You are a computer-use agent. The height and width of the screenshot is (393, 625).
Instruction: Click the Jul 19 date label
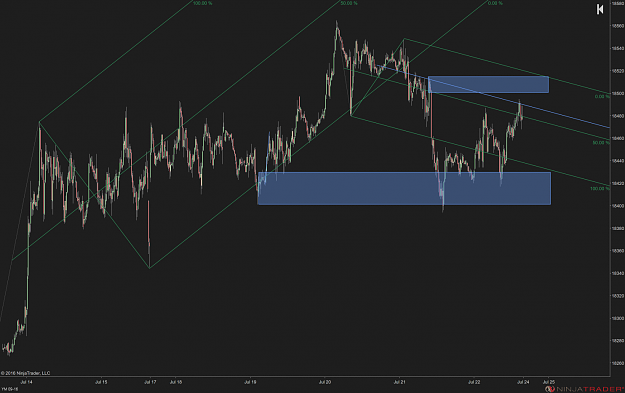point(250,382)
